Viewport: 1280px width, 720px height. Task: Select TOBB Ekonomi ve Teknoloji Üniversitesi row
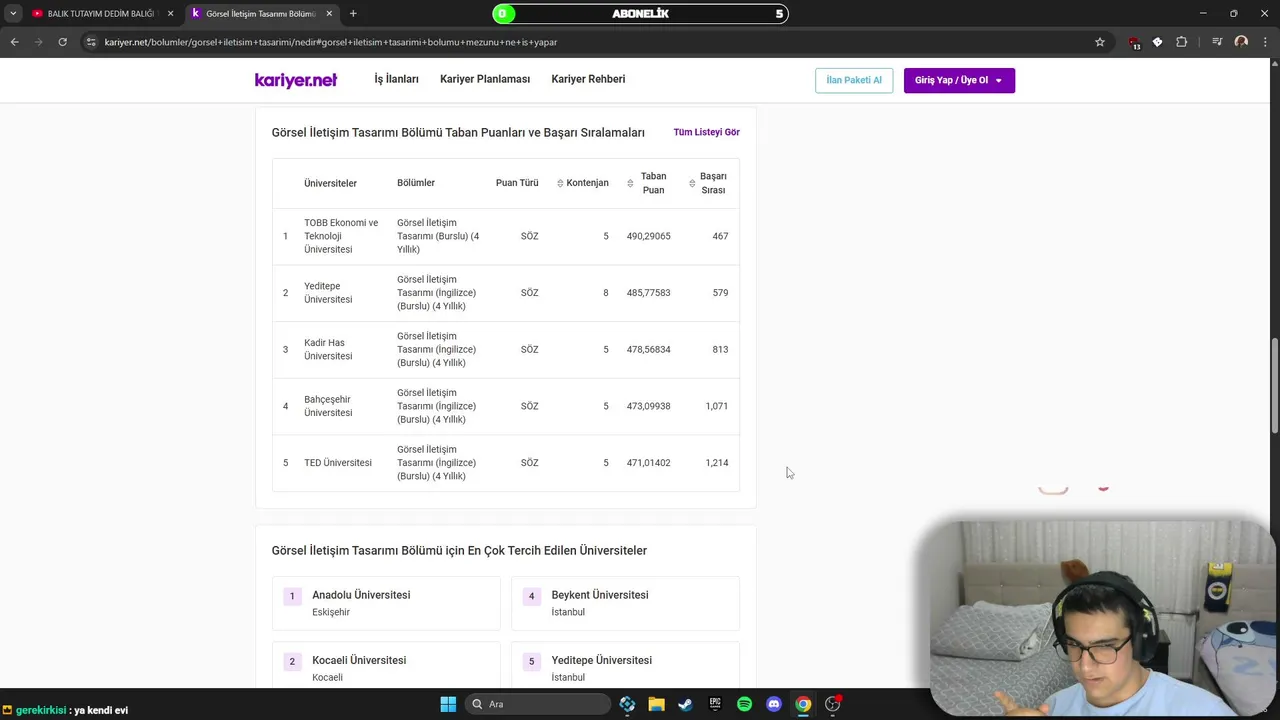pyautogui.click(x=505, y=236)
